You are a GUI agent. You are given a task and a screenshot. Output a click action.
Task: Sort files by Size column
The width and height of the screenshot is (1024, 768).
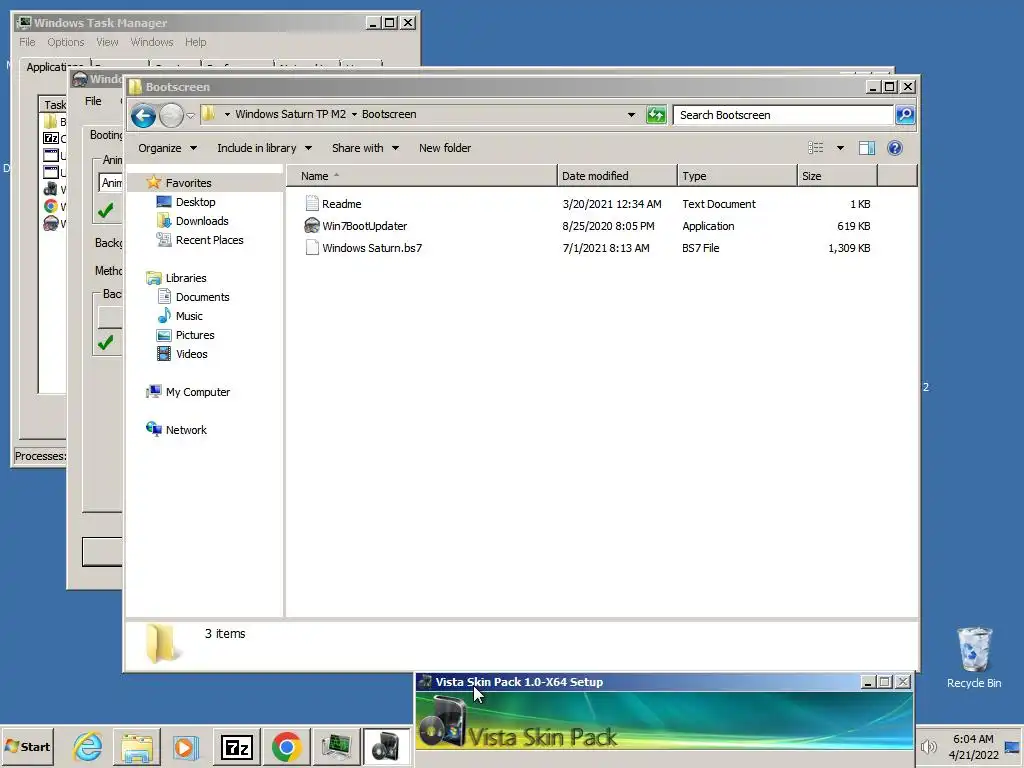[x=837, y=176]
